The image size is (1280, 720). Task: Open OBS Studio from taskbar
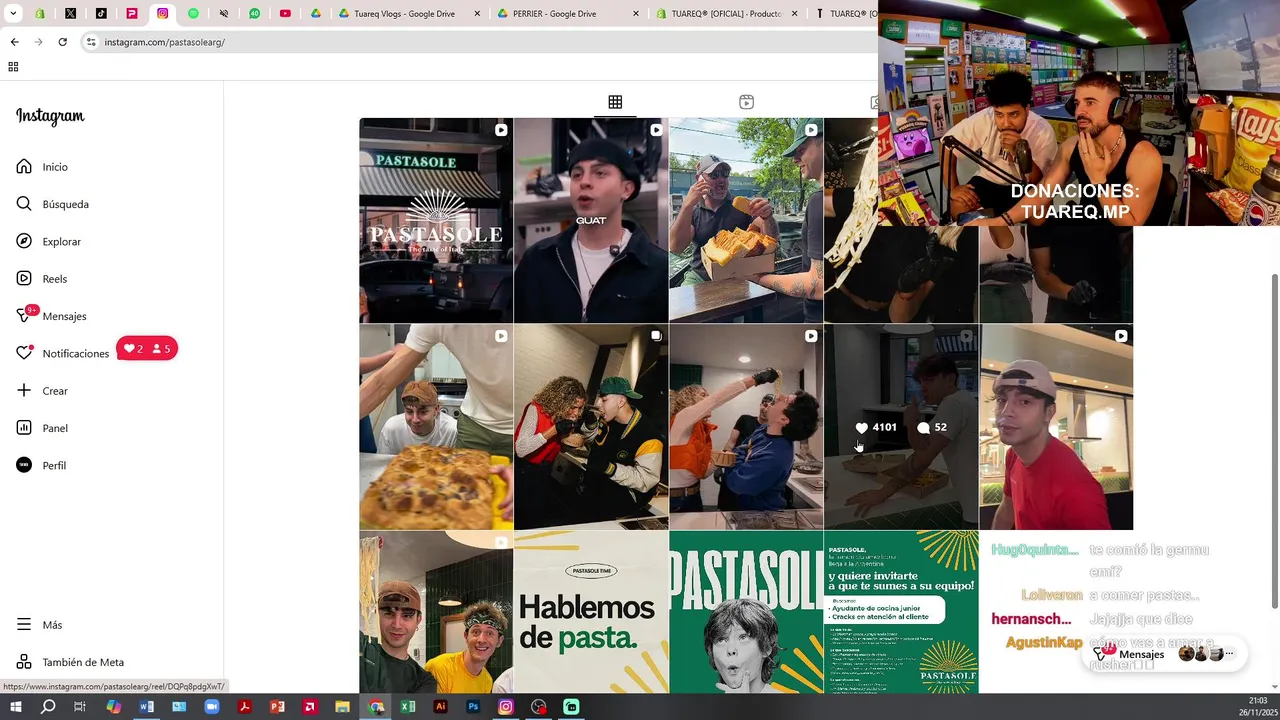click(x=538, y=707)
